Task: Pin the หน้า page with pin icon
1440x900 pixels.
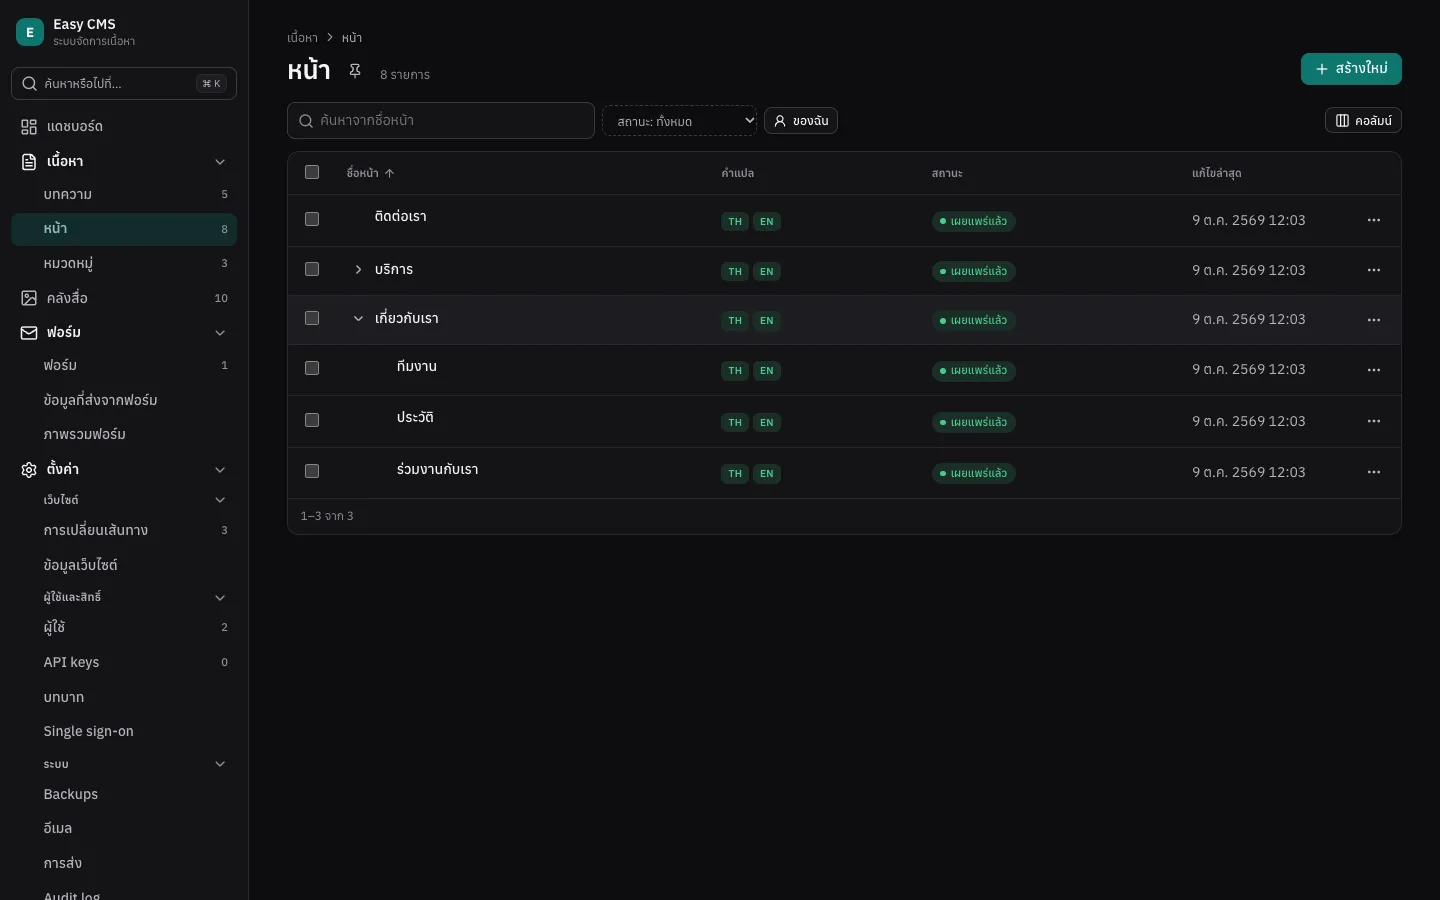Action: click(x=354, y=71)
